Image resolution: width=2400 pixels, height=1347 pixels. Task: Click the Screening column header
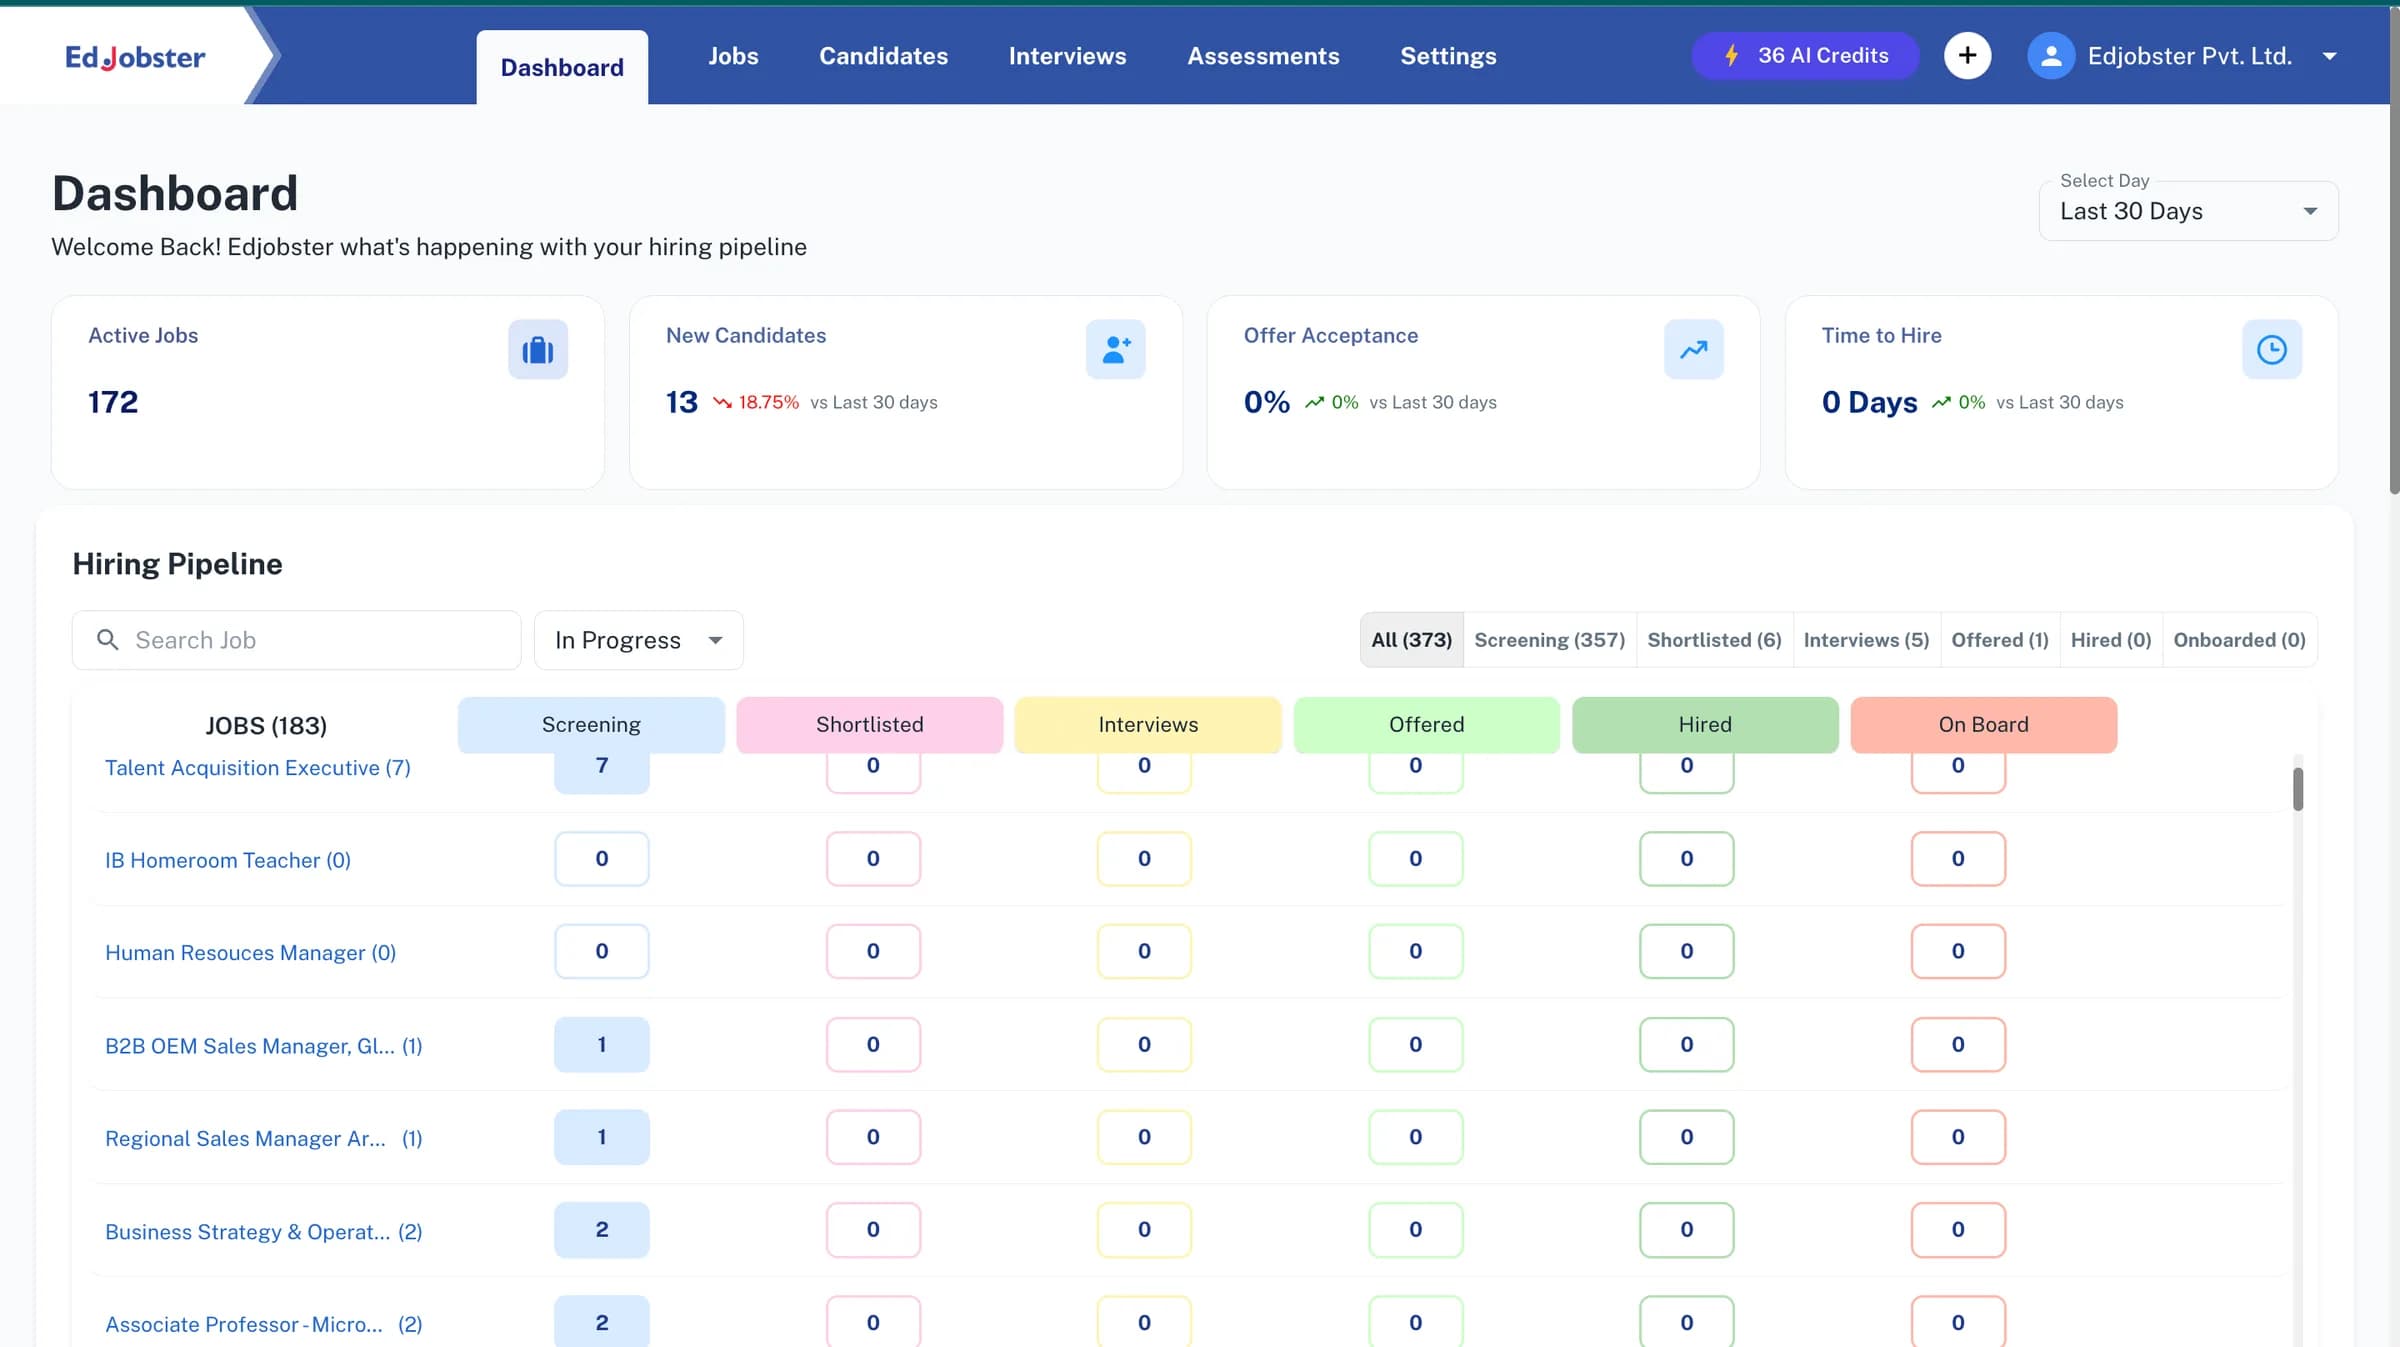point(591,725)
